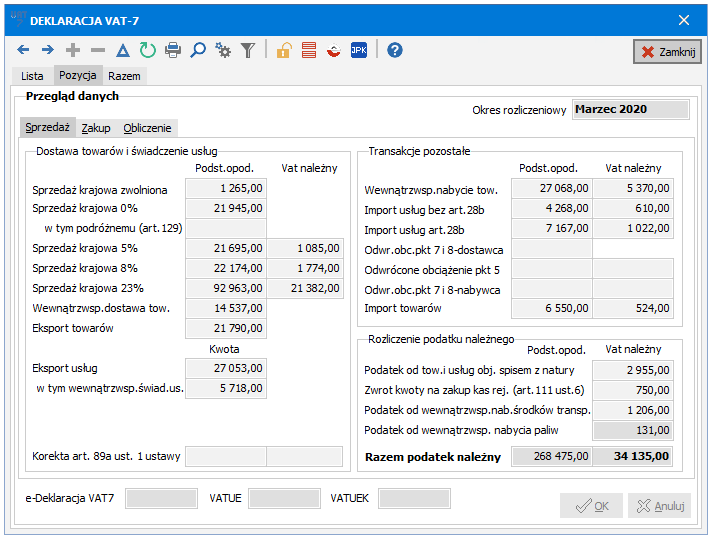Click Eksport towarów value 21 790,00

(x=226, y=328)
